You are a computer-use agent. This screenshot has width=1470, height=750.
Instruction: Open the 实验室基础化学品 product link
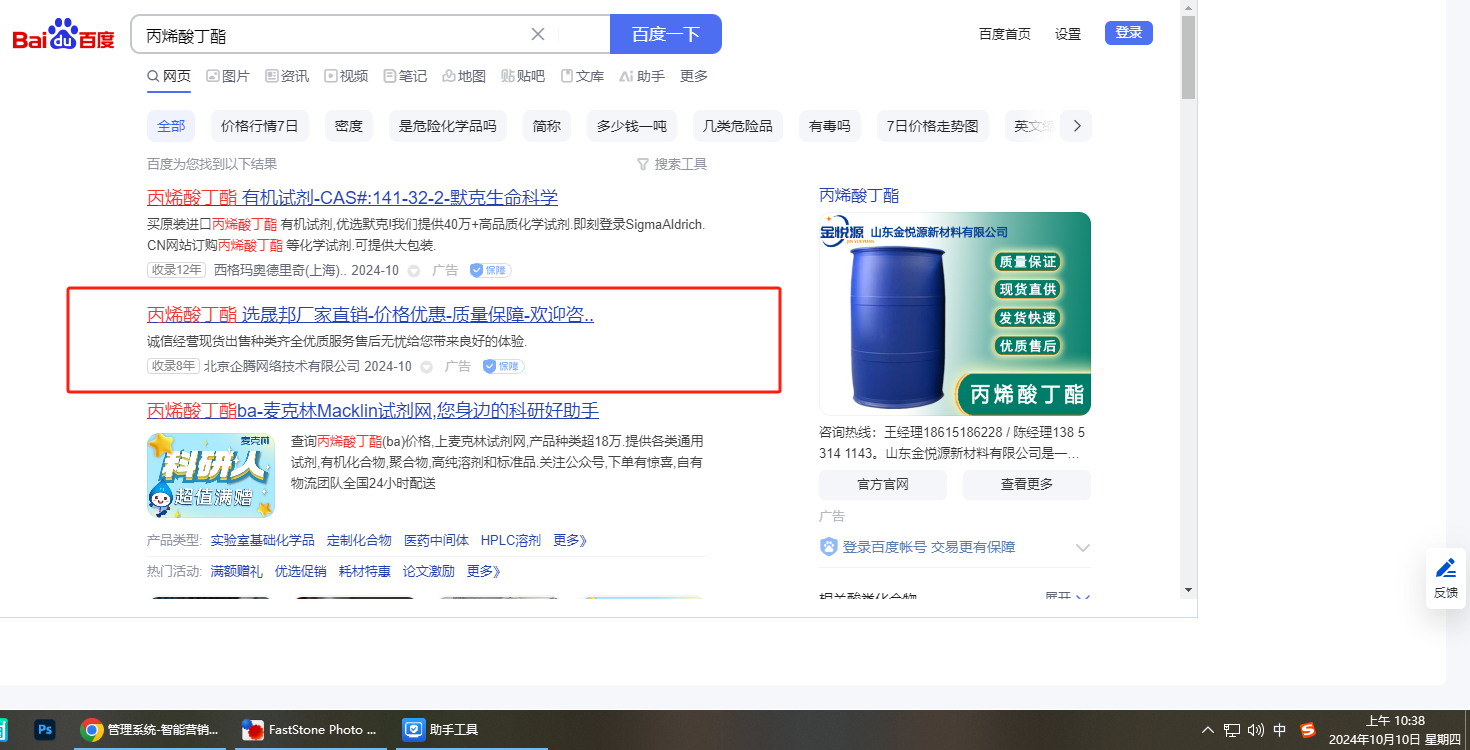[x=263, y=540]
